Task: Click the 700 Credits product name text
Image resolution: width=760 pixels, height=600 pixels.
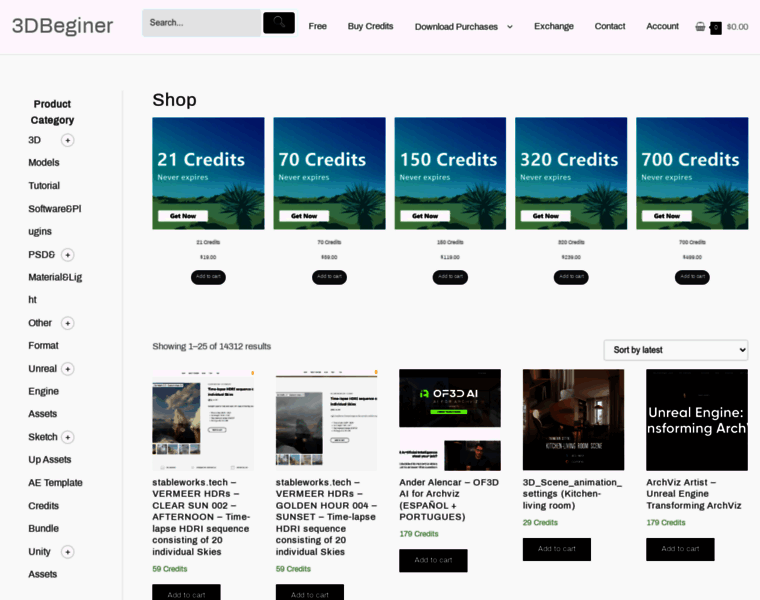Action: [692, 242]
